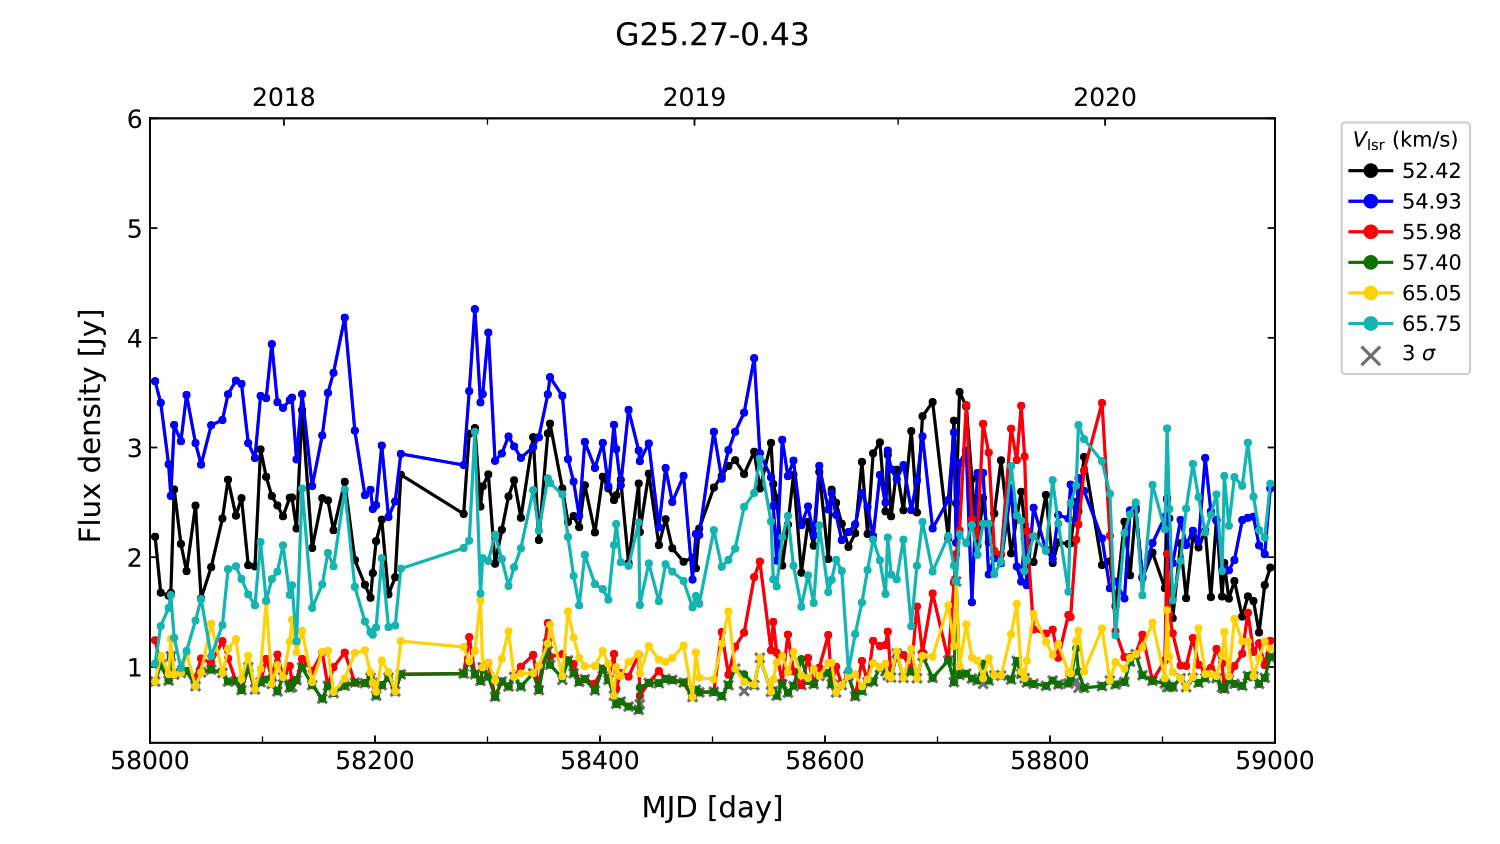Click the black 52.42 legend marker
The width and height of the screenshot is (1500, 844).
point(1370,171)
